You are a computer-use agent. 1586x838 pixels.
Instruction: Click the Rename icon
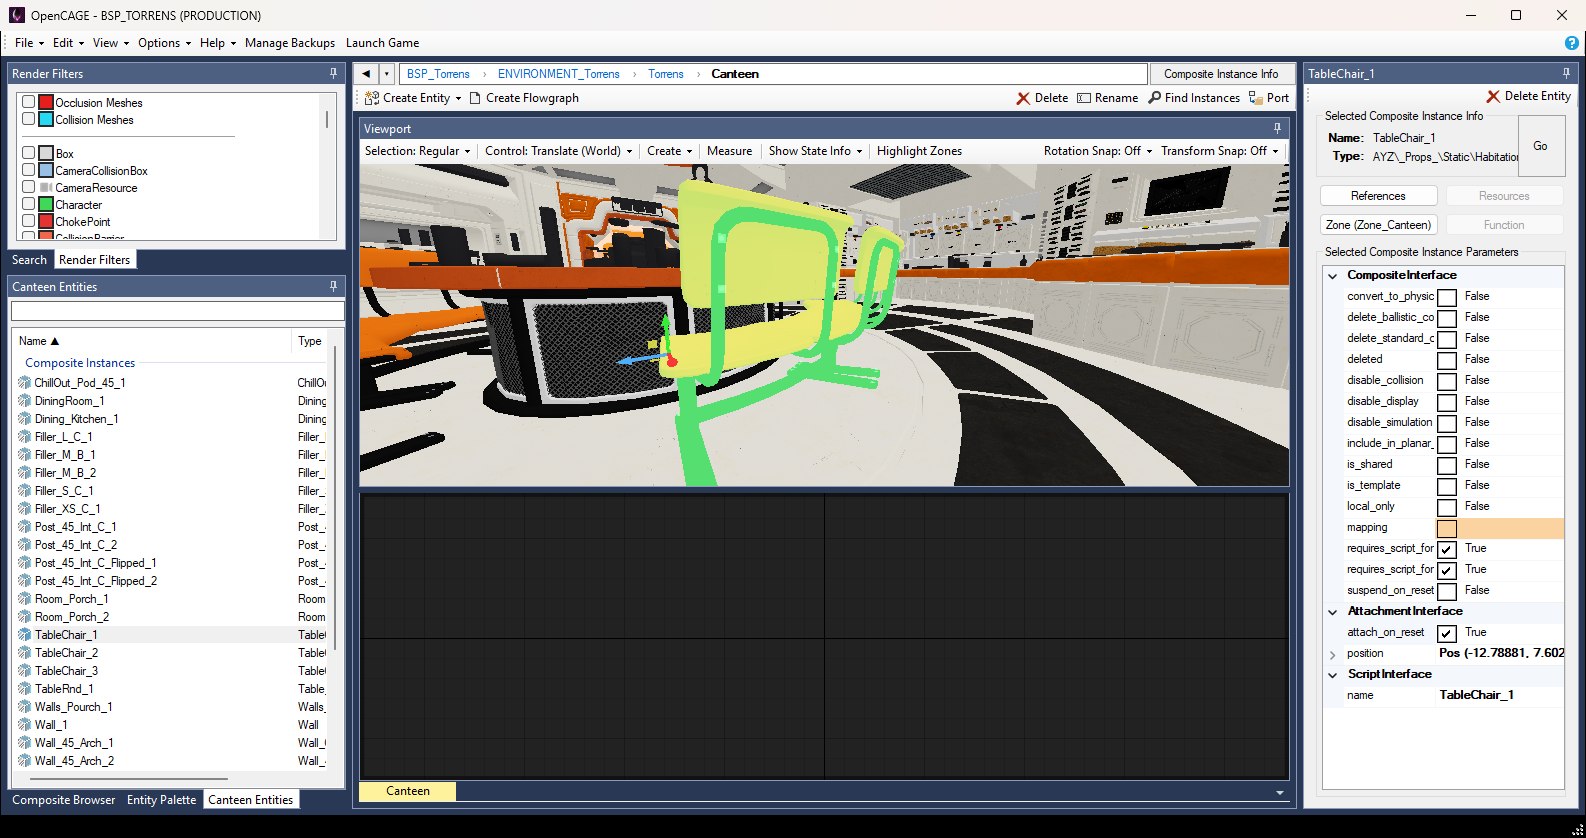coord(1083,98)
